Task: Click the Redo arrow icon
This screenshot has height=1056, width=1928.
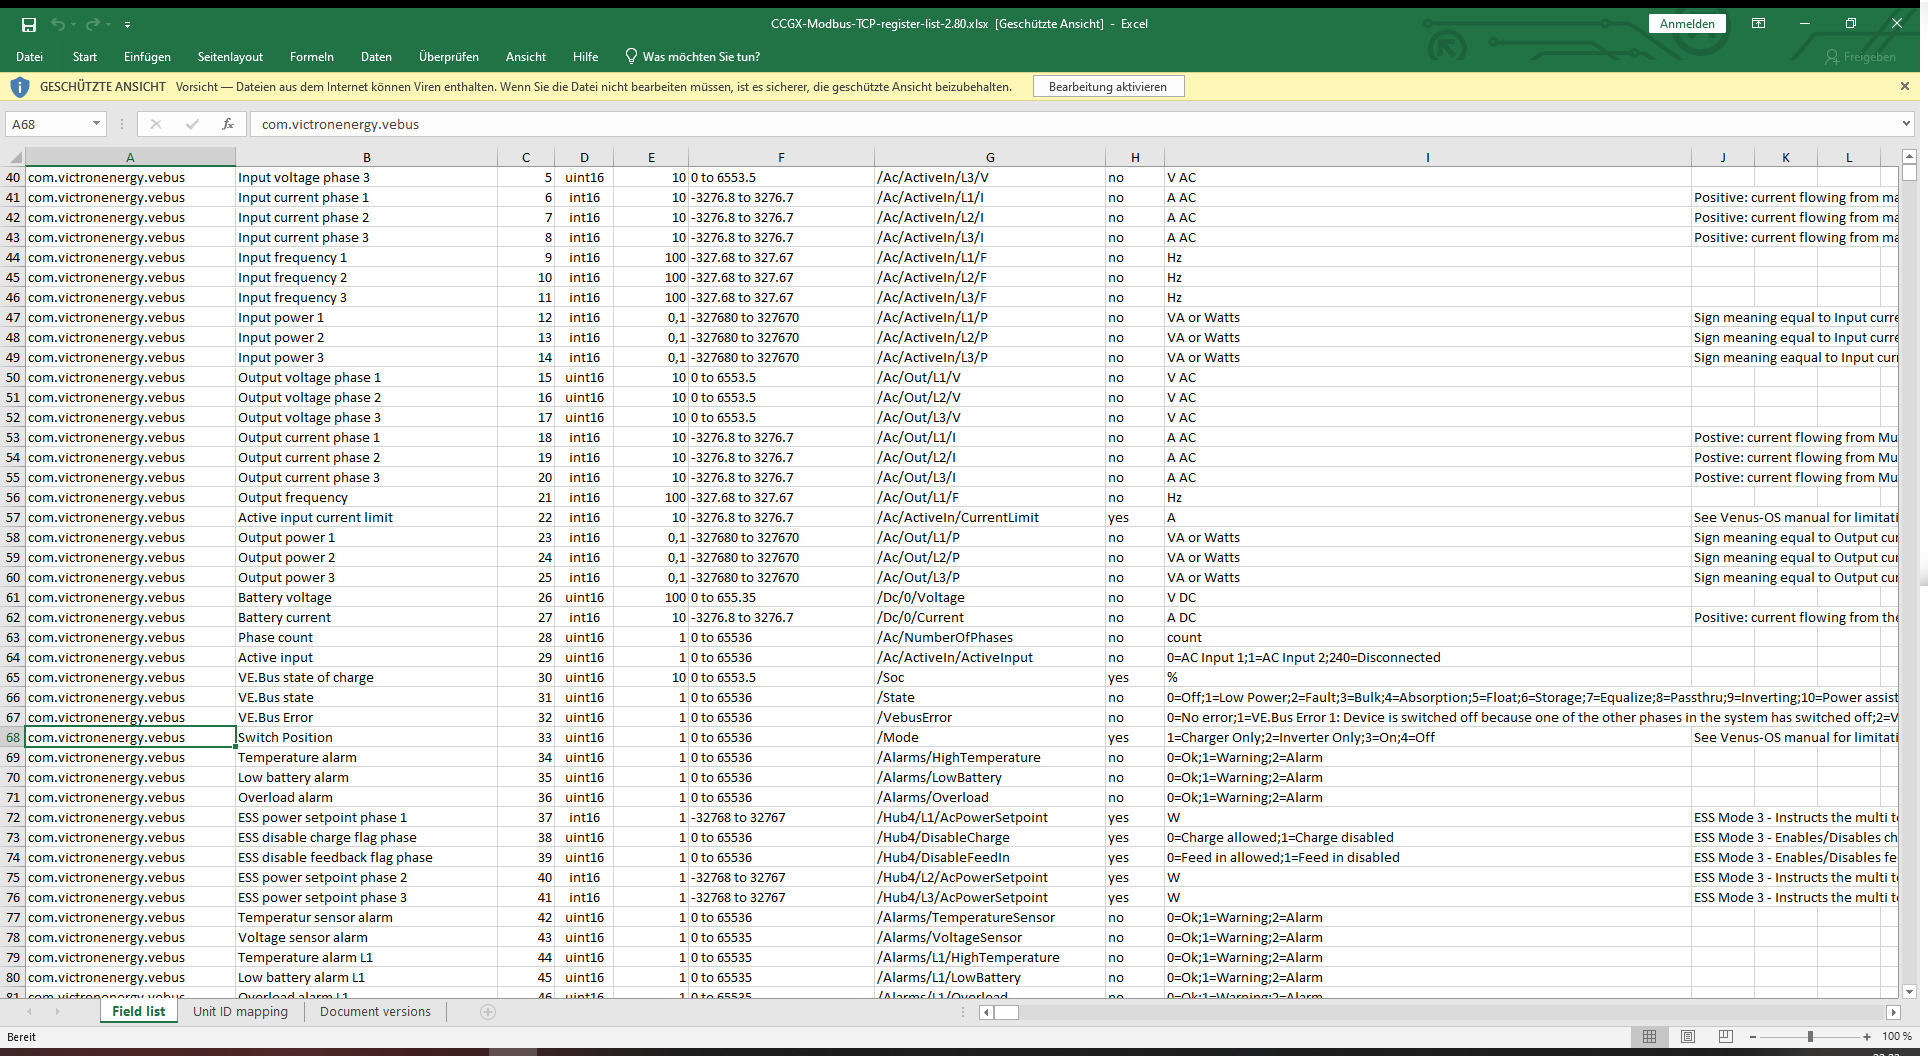Action: coord(93,24)
